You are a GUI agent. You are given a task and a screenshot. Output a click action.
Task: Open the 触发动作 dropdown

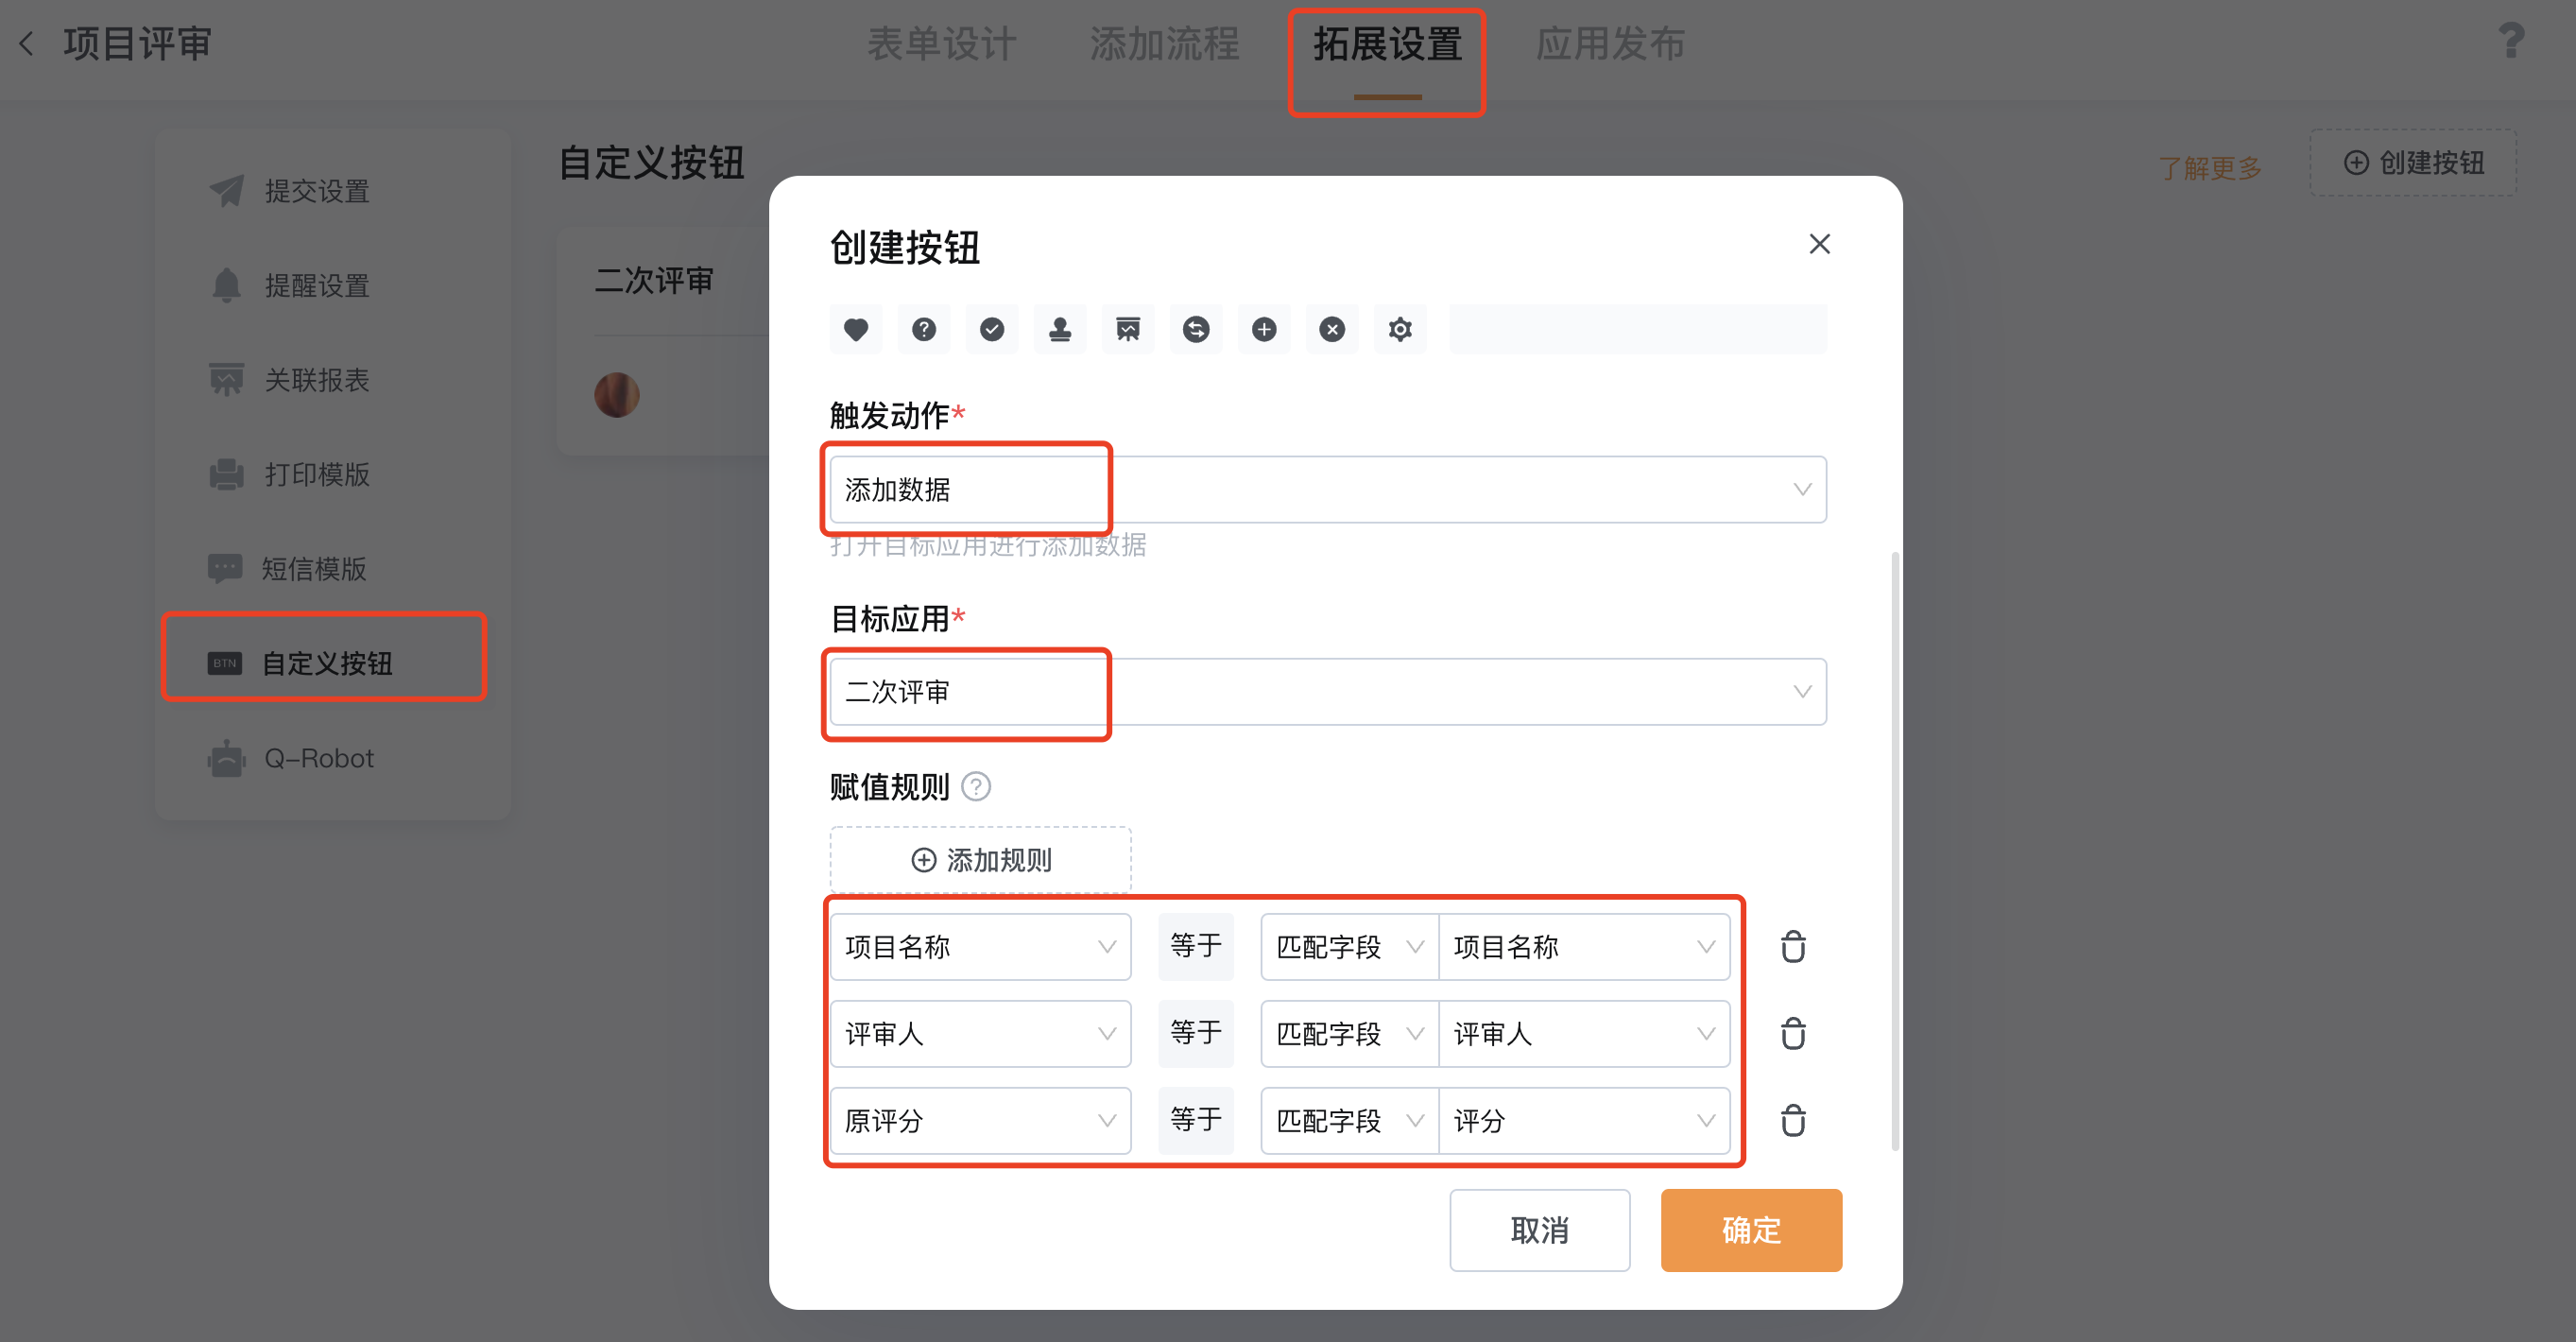click(1328, 489)
